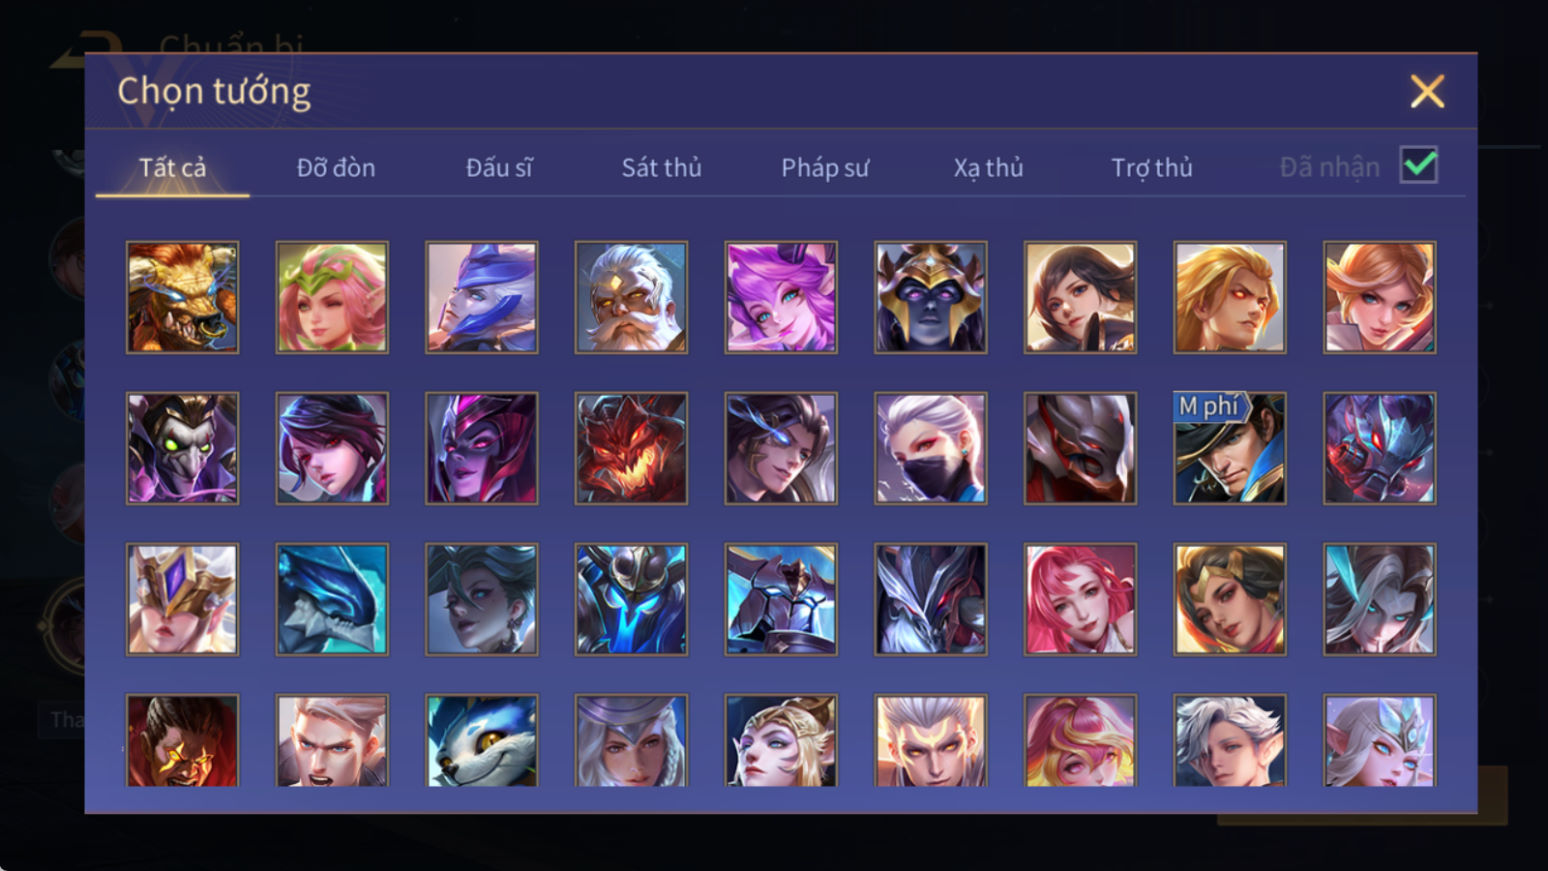Show the 'Pháp sư' hero category
1548x871 pixels.
point(825,167)
